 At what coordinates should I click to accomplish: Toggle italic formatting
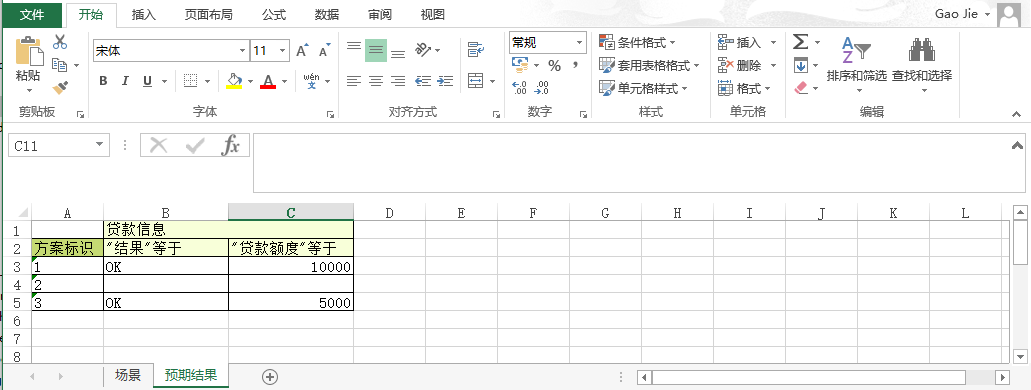125,81
